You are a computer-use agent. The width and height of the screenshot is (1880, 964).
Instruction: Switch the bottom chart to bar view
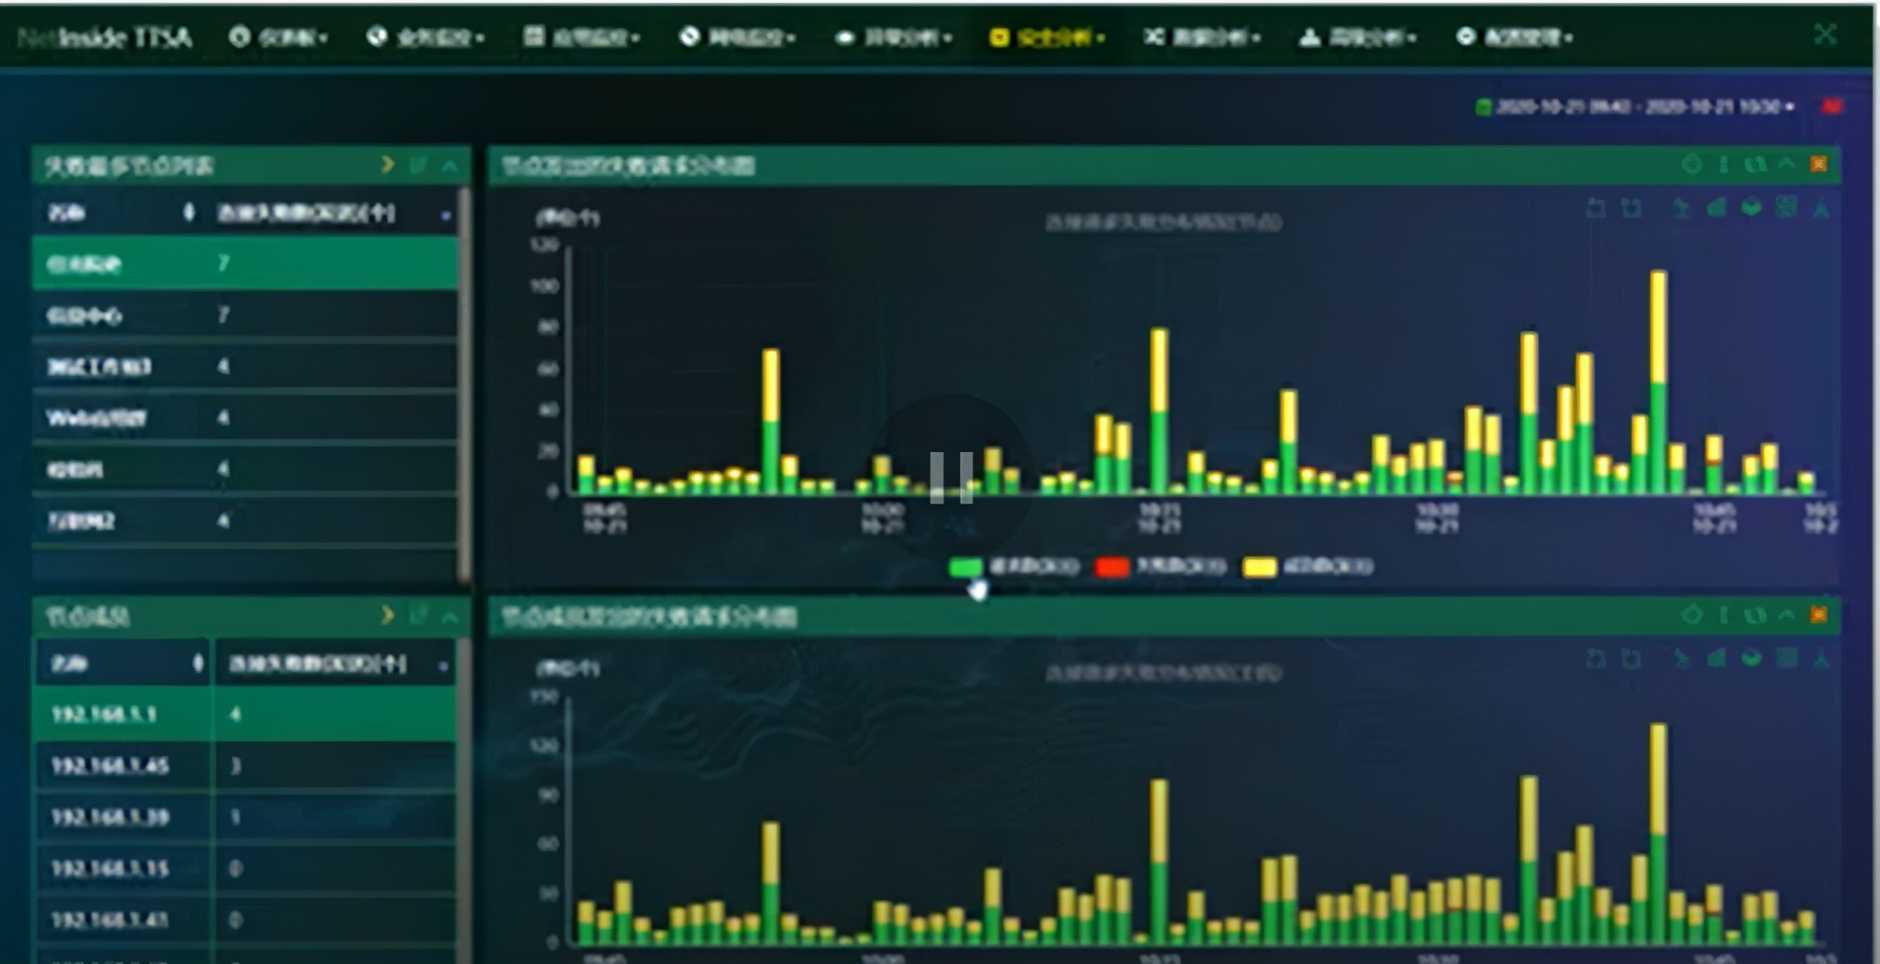[x=1716, y=658]
